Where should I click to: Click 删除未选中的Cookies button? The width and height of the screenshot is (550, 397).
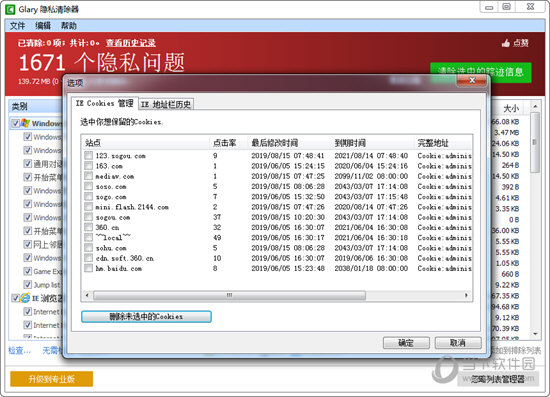(x=146, y=317)
